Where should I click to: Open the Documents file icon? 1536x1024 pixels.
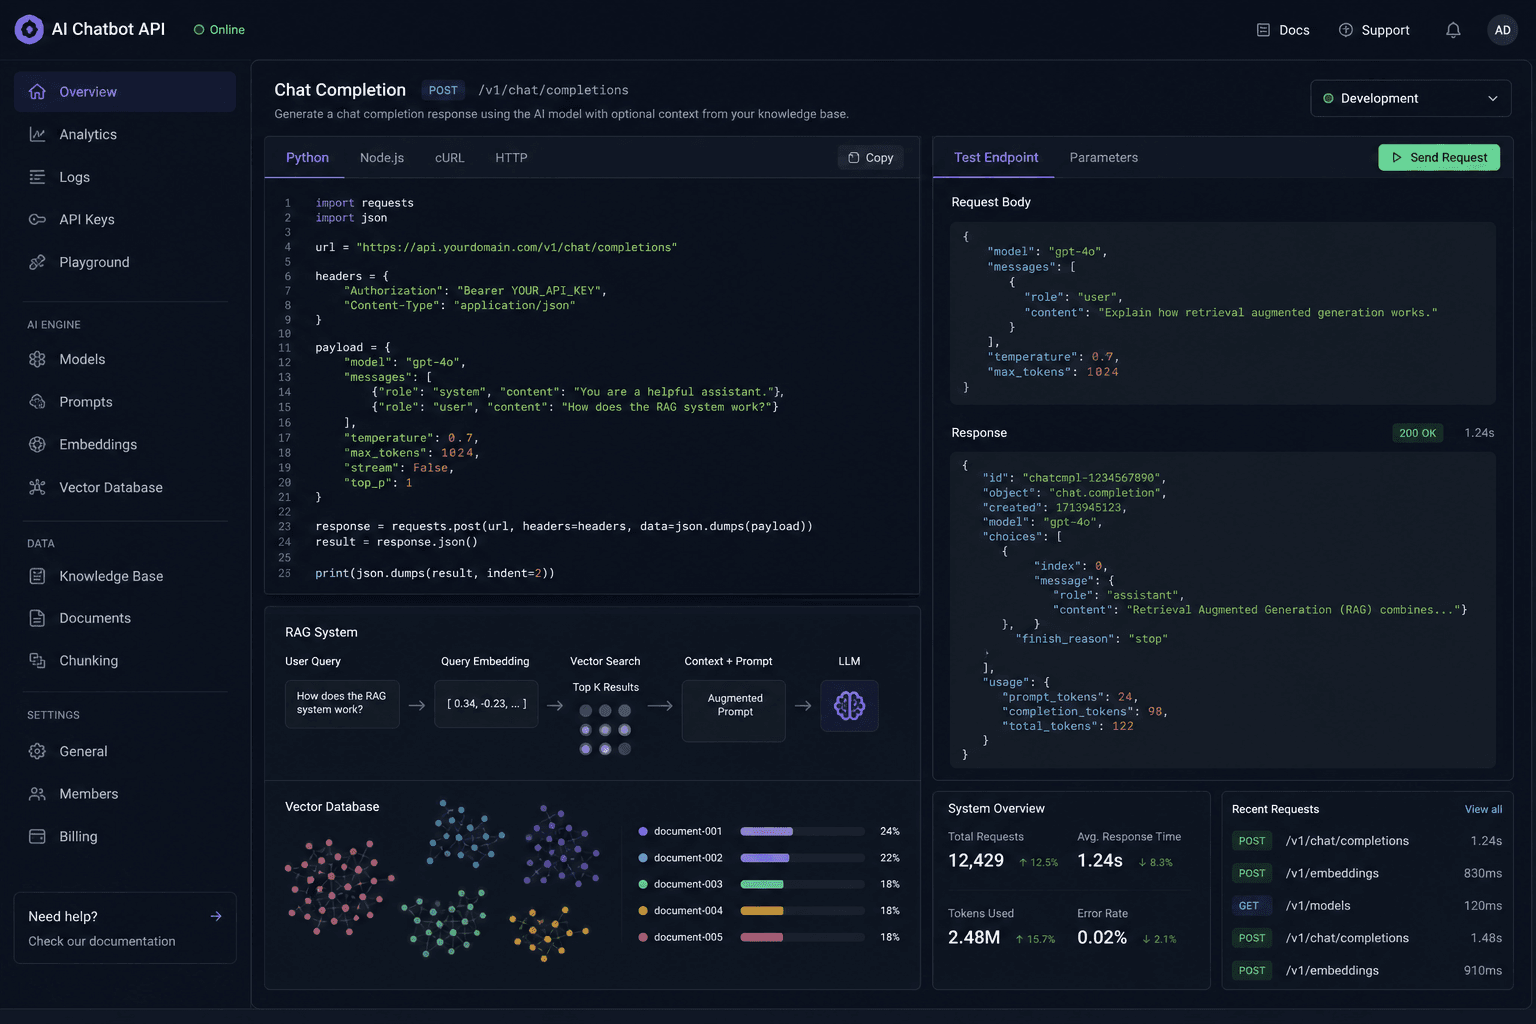pyautogui.click(x=37, y=618)
